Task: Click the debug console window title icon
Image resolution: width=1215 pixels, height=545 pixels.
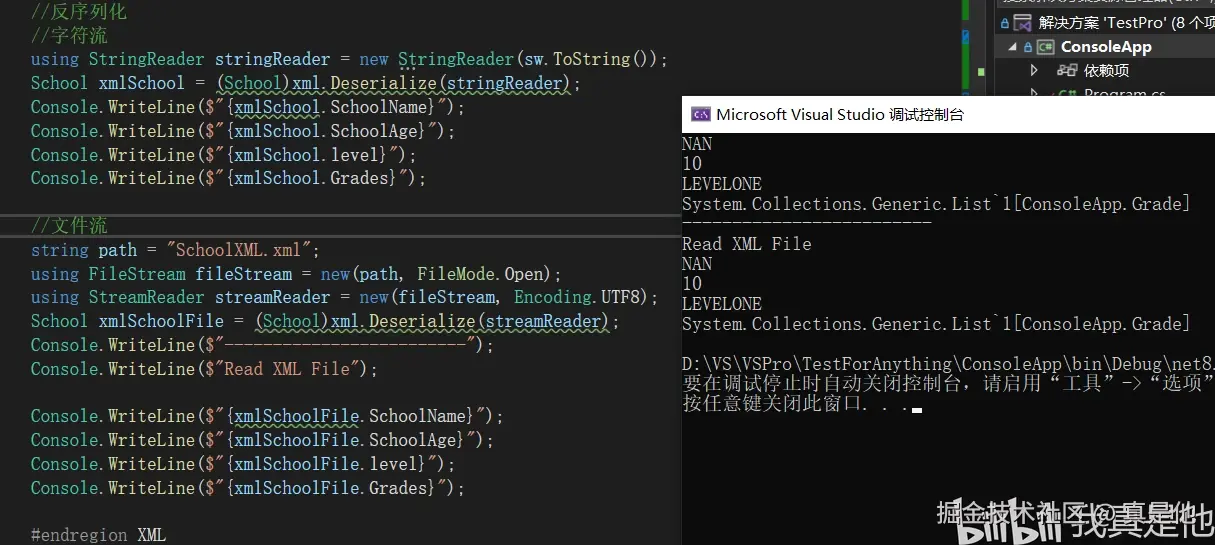Action: pos(701,114)
